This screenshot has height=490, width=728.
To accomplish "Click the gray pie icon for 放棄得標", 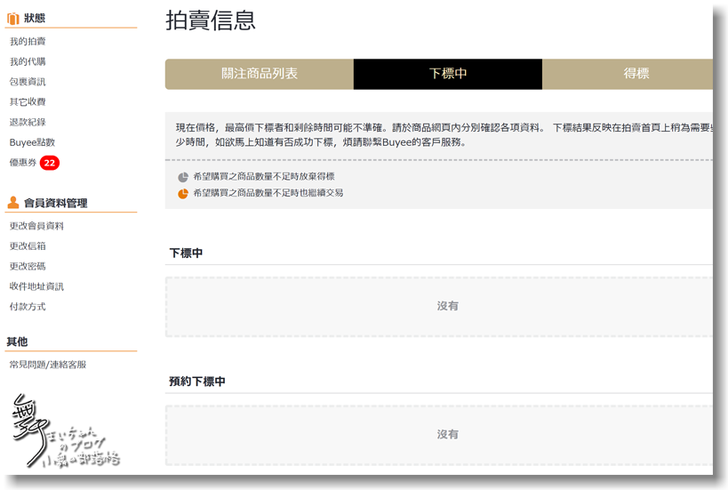I will pos(183,177).
